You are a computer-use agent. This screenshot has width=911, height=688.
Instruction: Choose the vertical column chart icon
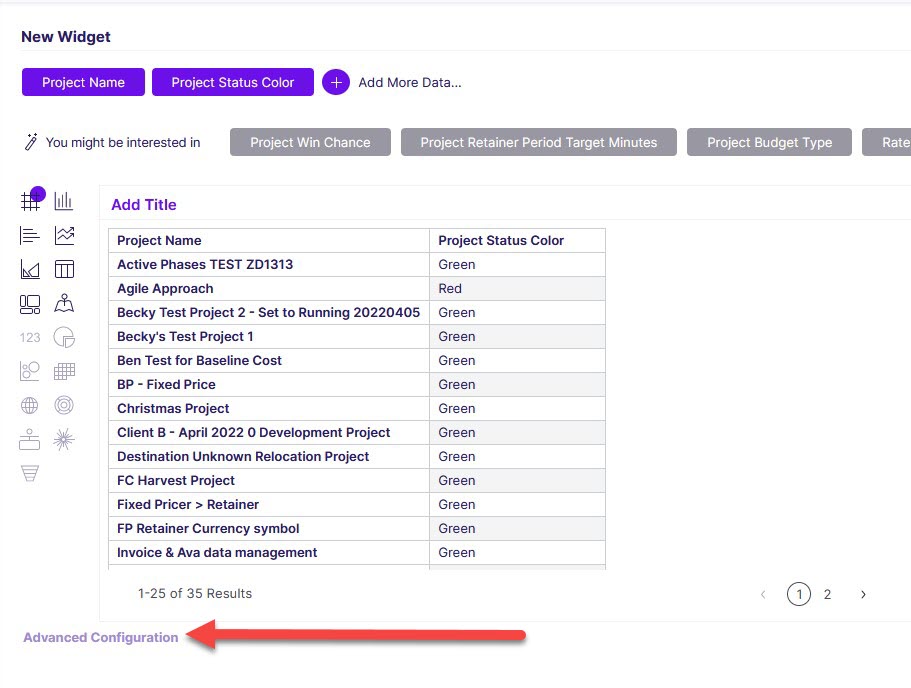[64, 201]
